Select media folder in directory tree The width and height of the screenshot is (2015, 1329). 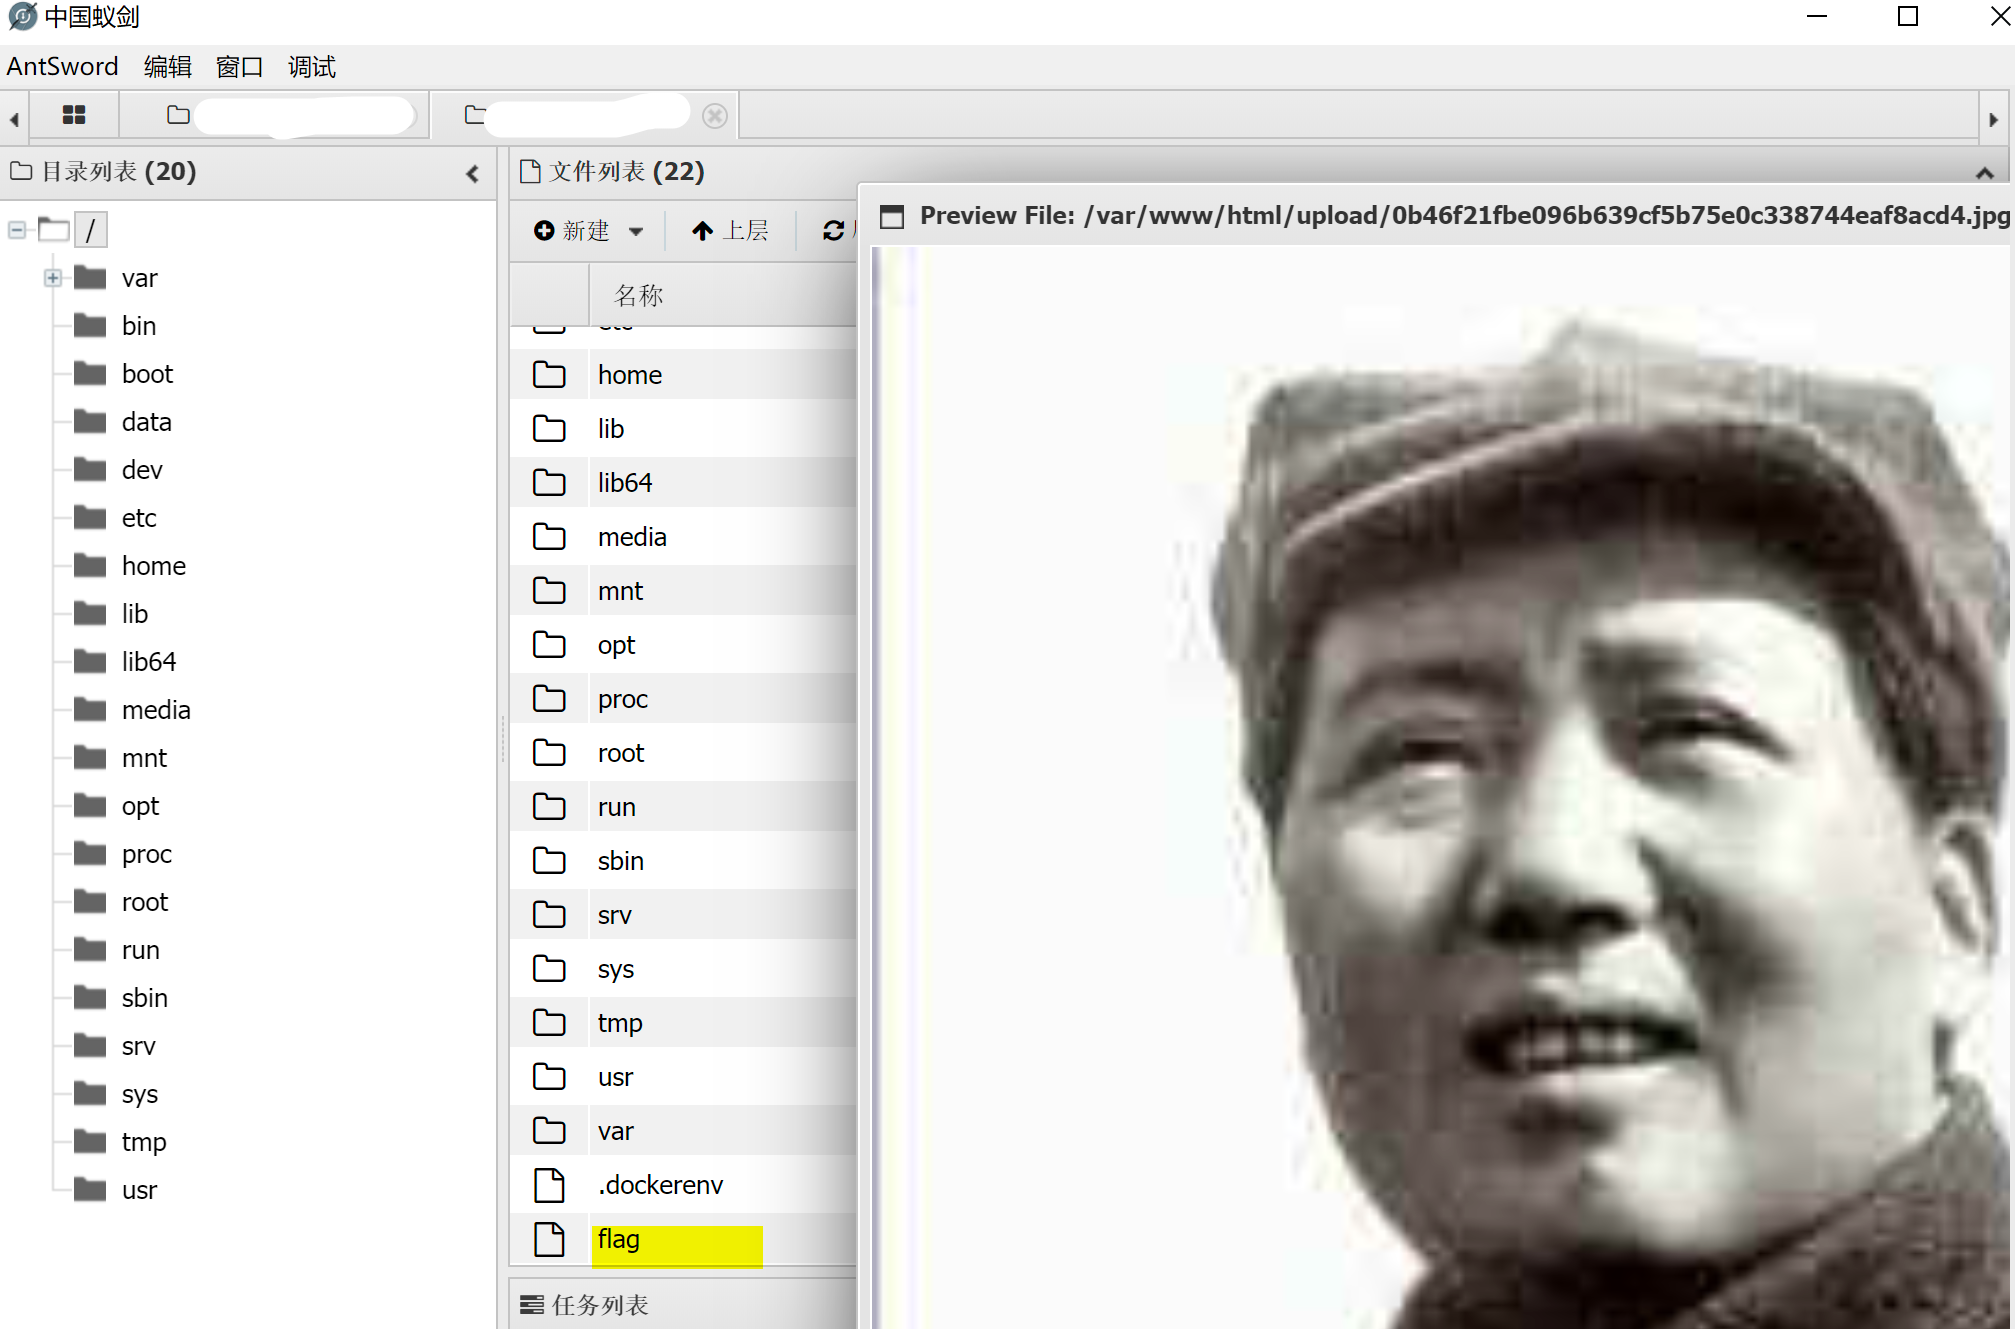pos(156,710)
